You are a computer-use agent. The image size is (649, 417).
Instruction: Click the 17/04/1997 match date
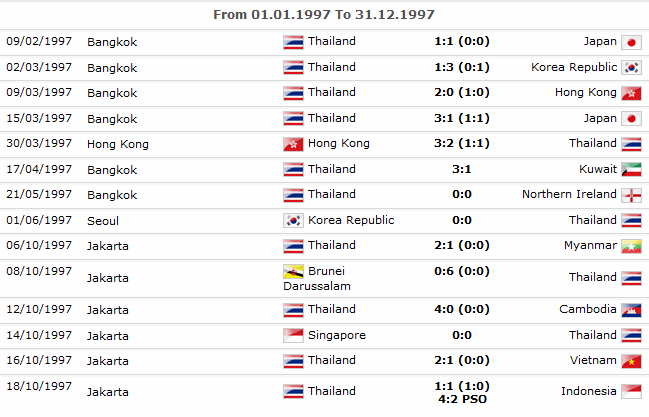(39, 169)
